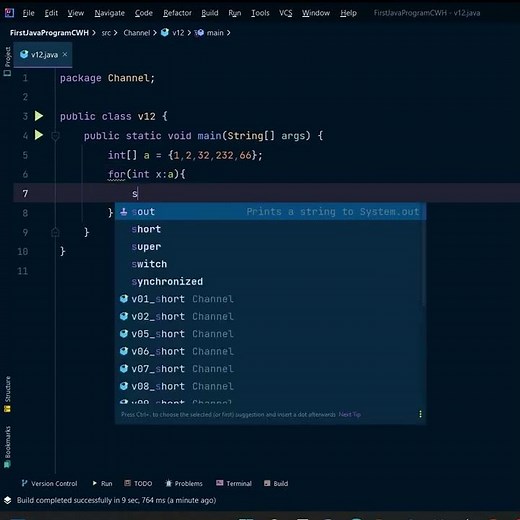Choose the super keyword suggestion
520x520 pixels.
[270, 247]
